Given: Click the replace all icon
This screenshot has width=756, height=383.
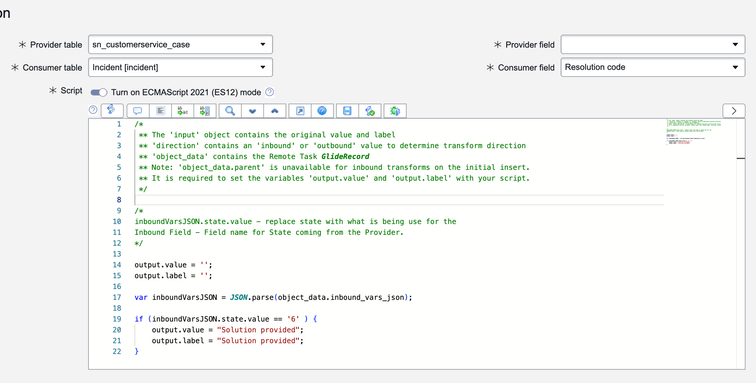Looking at the screenshot, I should pos(205,111).
